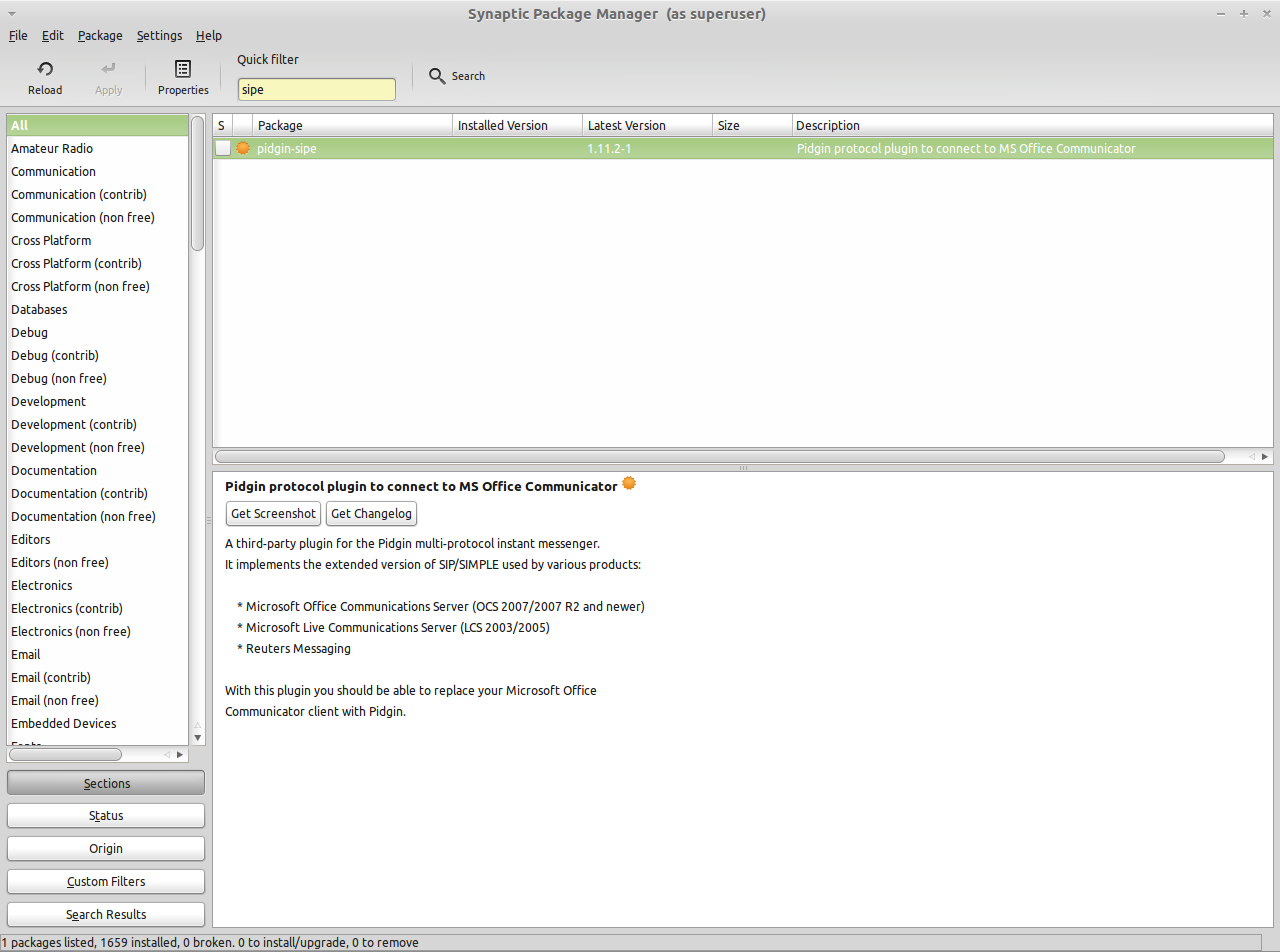Click the Get Screenshot button
The image size is (1280, 952).
[273, 513]
